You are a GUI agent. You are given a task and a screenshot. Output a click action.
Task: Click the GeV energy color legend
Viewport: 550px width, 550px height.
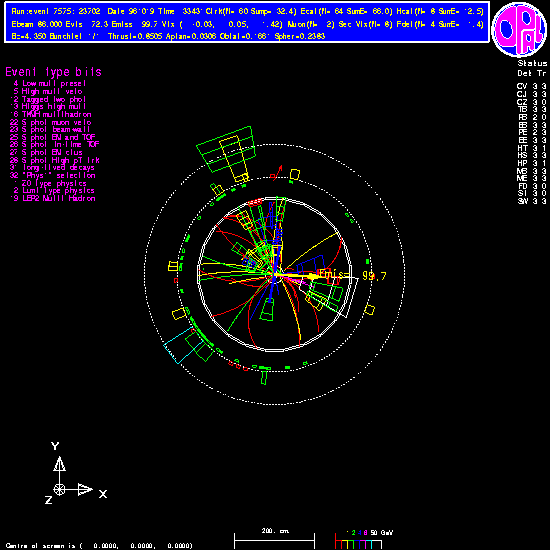[364, 539]
